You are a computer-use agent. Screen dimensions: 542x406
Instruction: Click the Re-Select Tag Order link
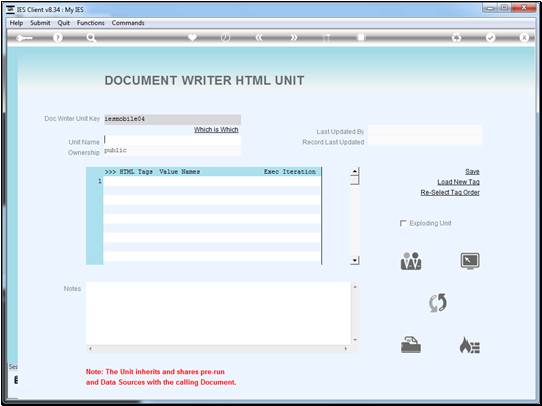(x=450, y=192)
